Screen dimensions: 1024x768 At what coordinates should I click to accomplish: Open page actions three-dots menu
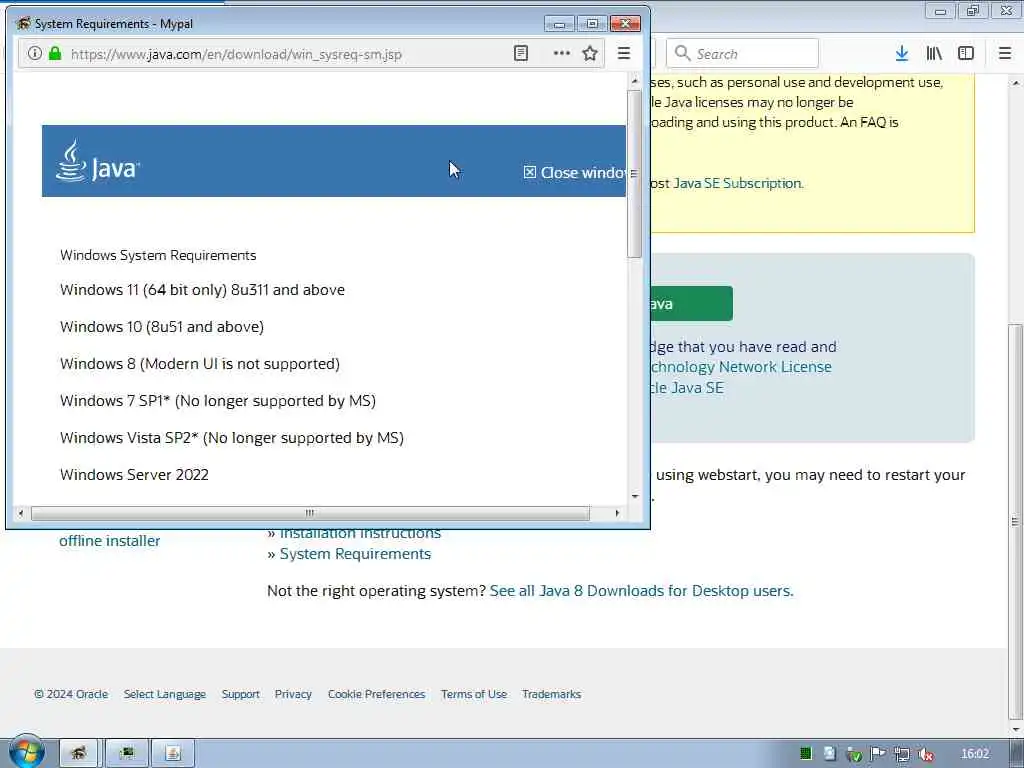562,54
